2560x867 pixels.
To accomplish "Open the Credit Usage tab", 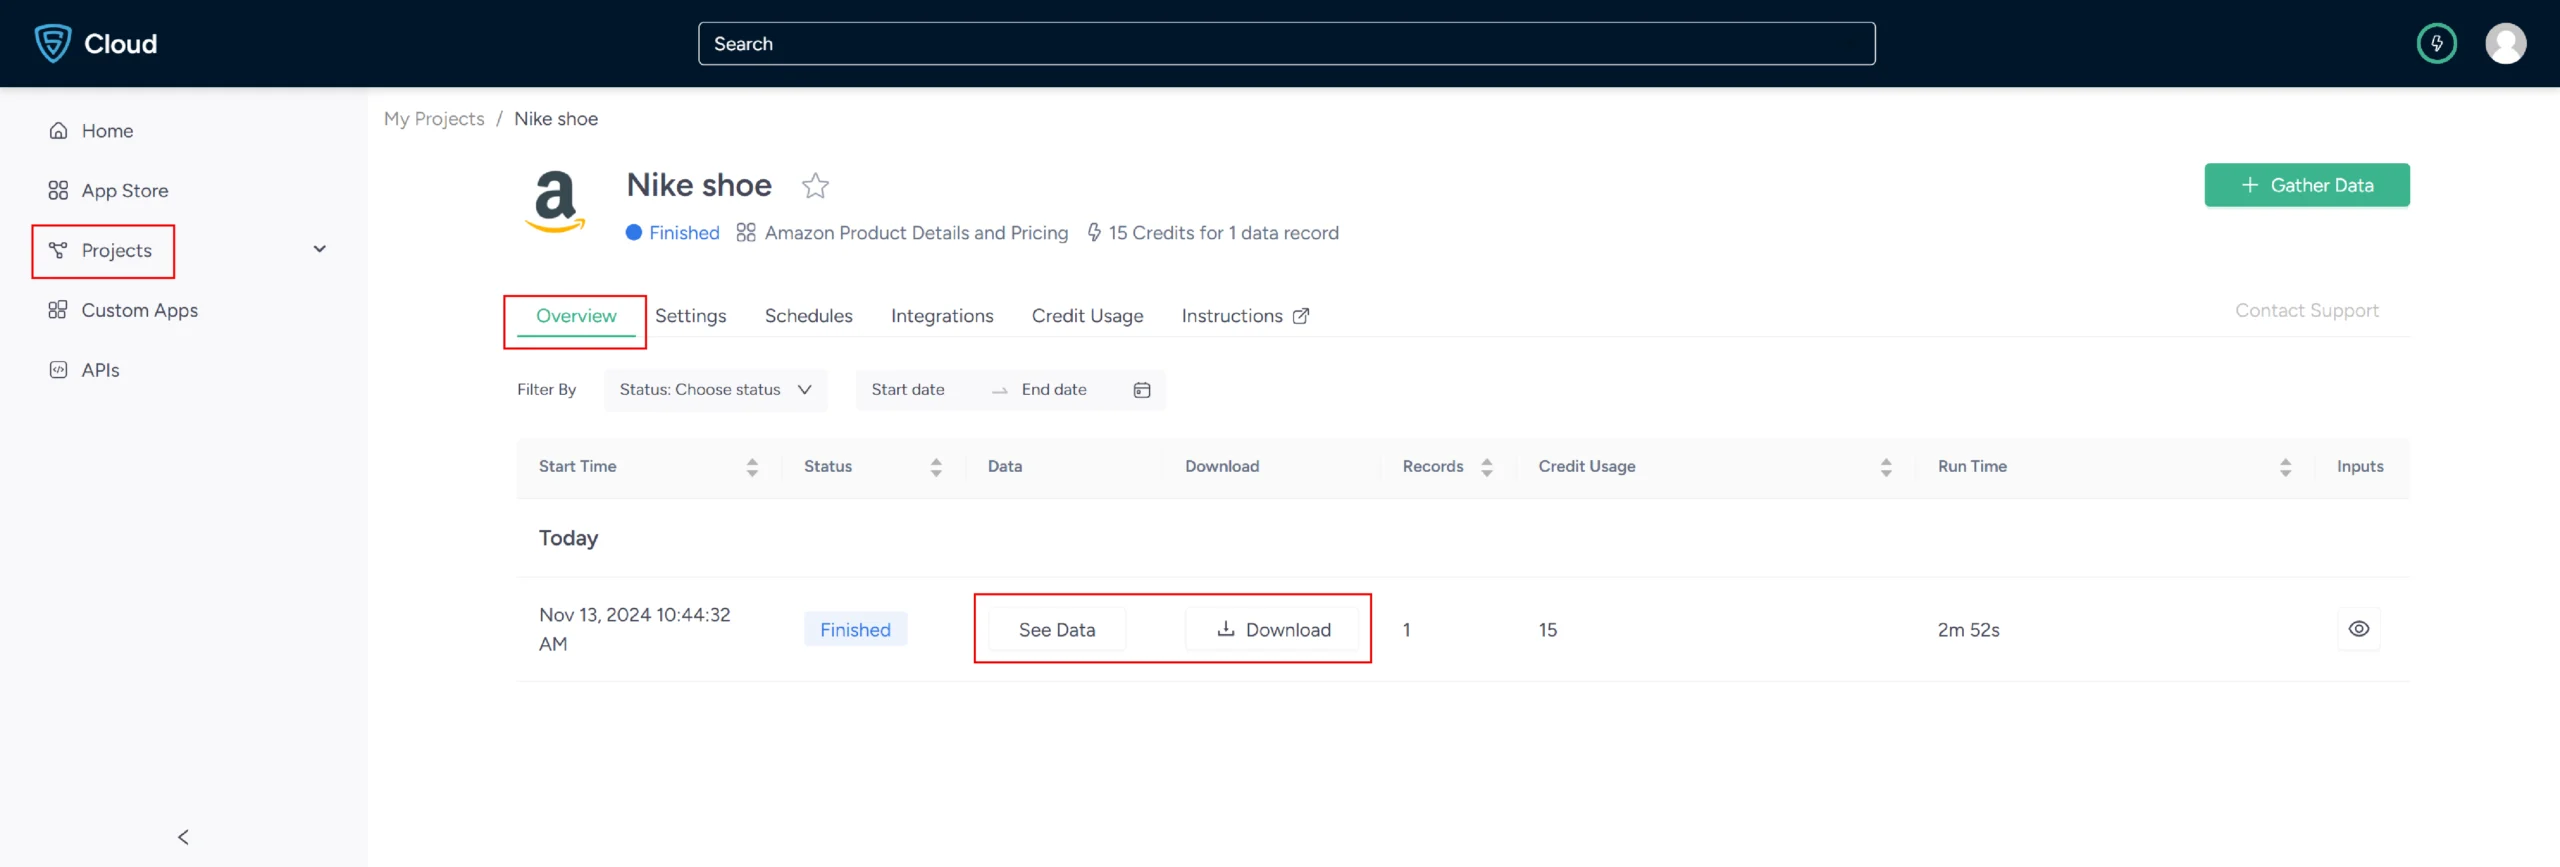I will coord(1087,316).
